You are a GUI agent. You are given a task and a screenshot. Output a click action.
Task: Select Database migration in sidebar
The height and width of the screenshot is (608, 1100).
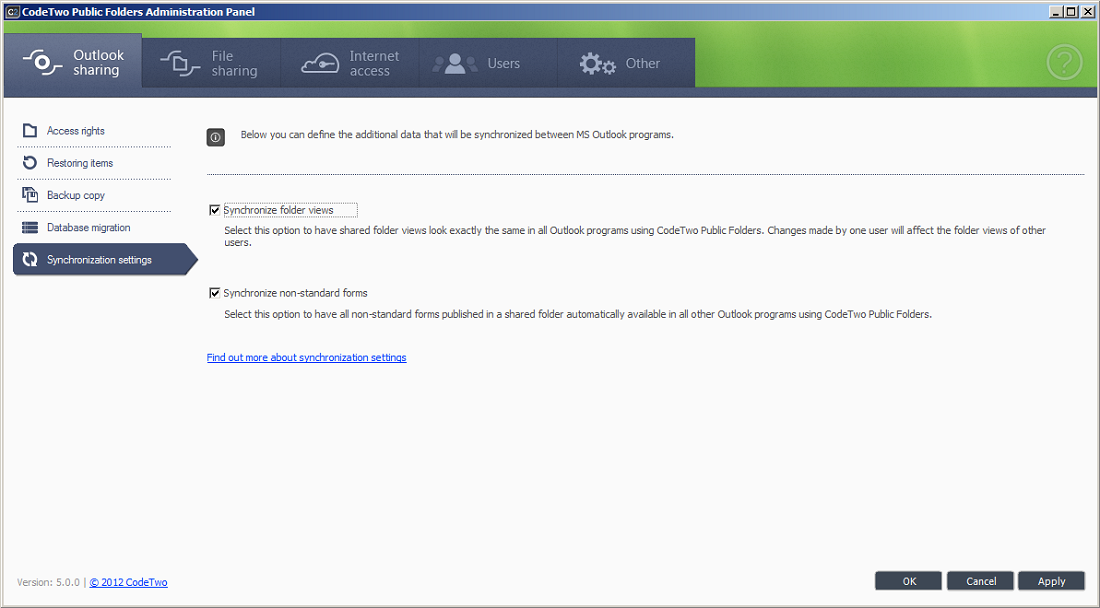[93, 227]
